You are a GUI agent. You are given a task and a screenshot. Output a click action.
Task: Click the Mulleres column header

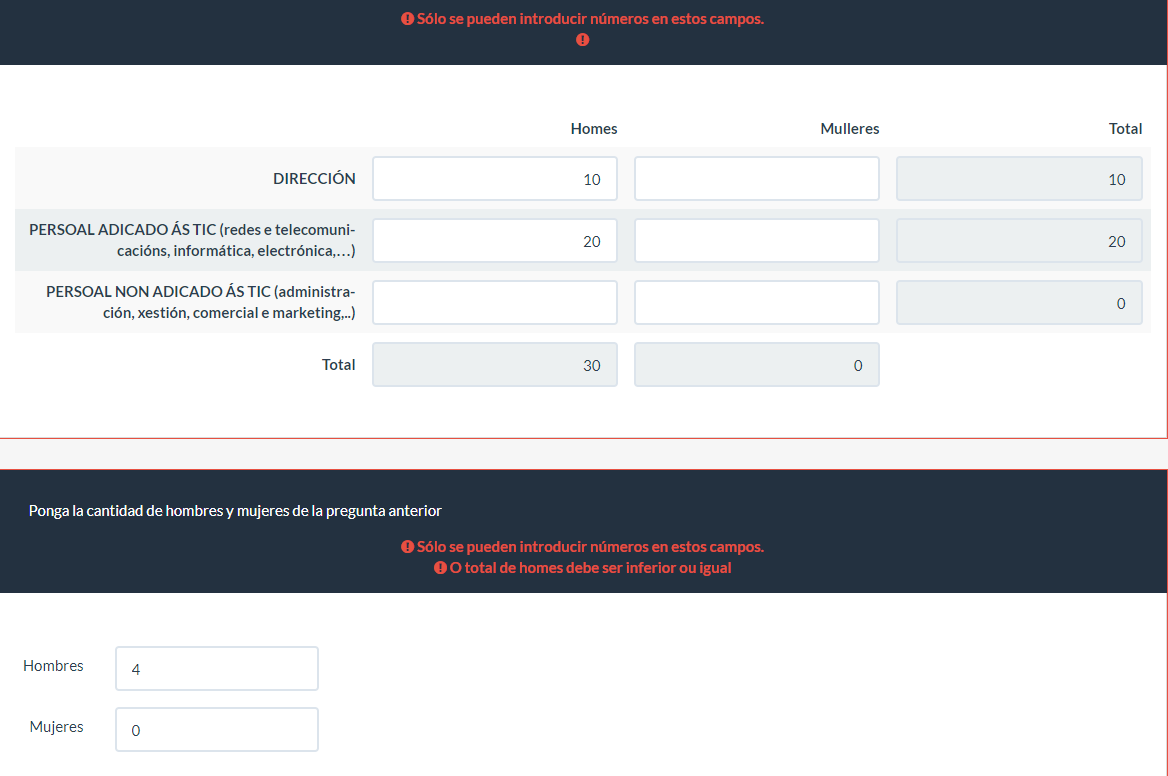[849, 129]
